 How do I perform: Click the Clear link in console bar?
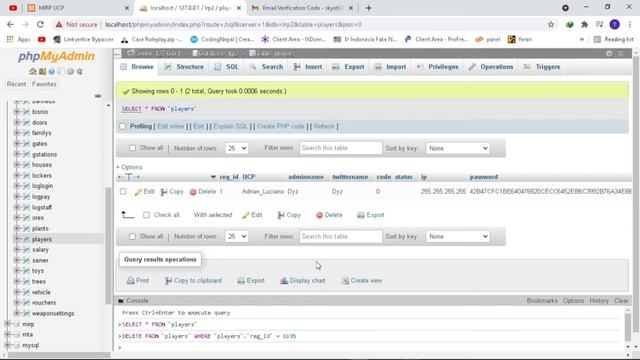621,301
